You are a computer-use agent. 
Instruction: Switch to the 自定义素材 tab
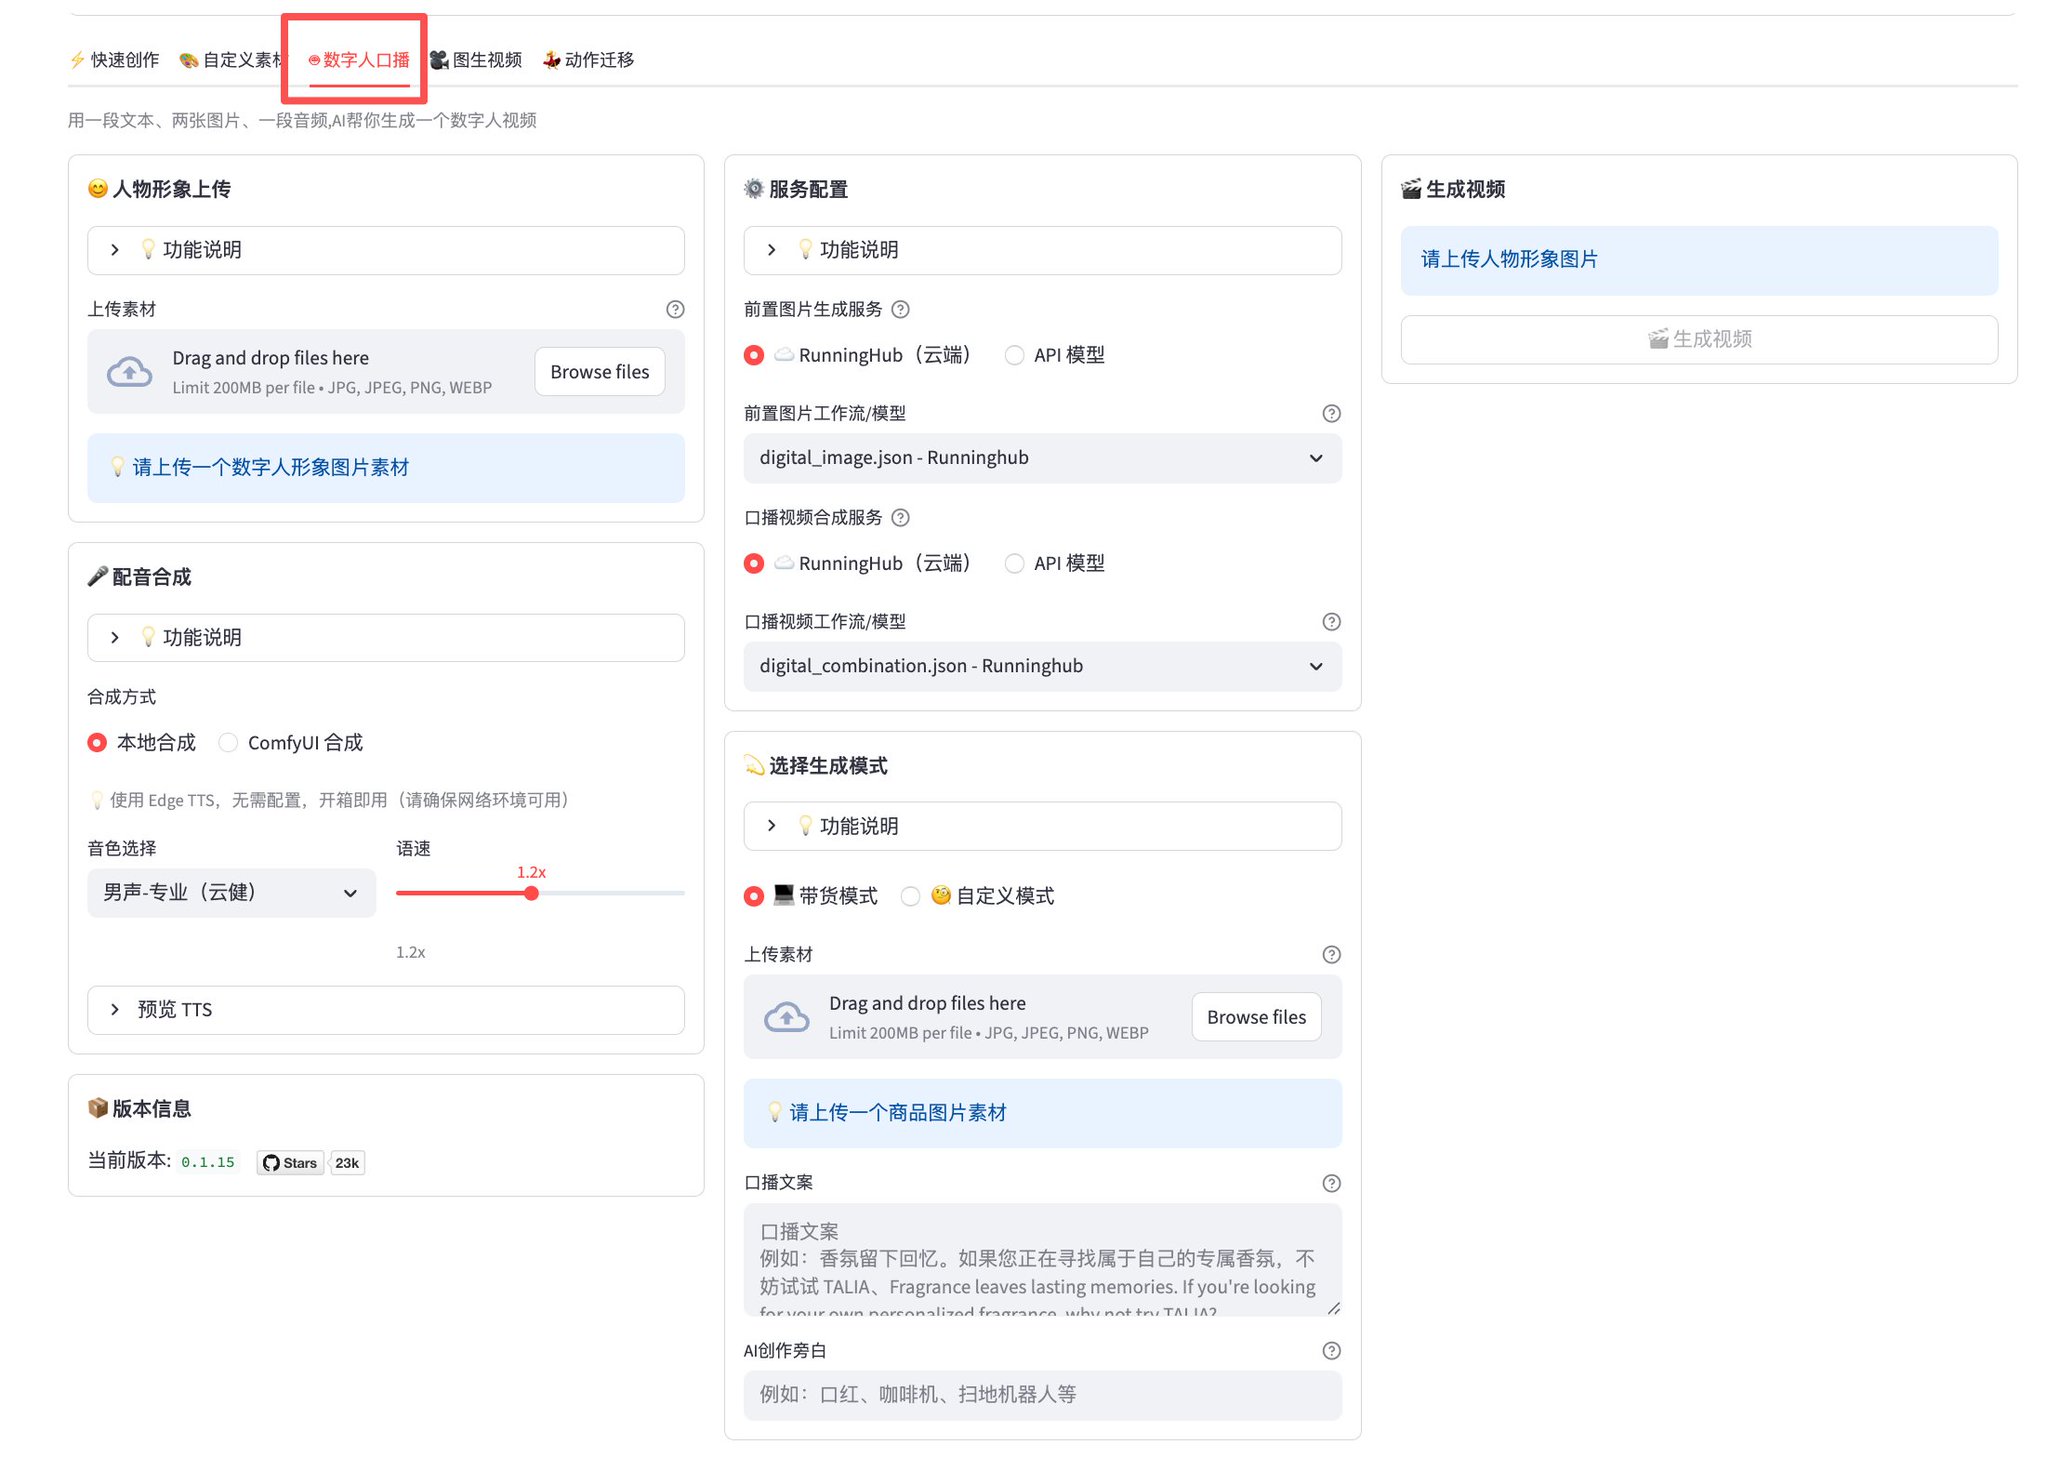(x=231, y=60)
